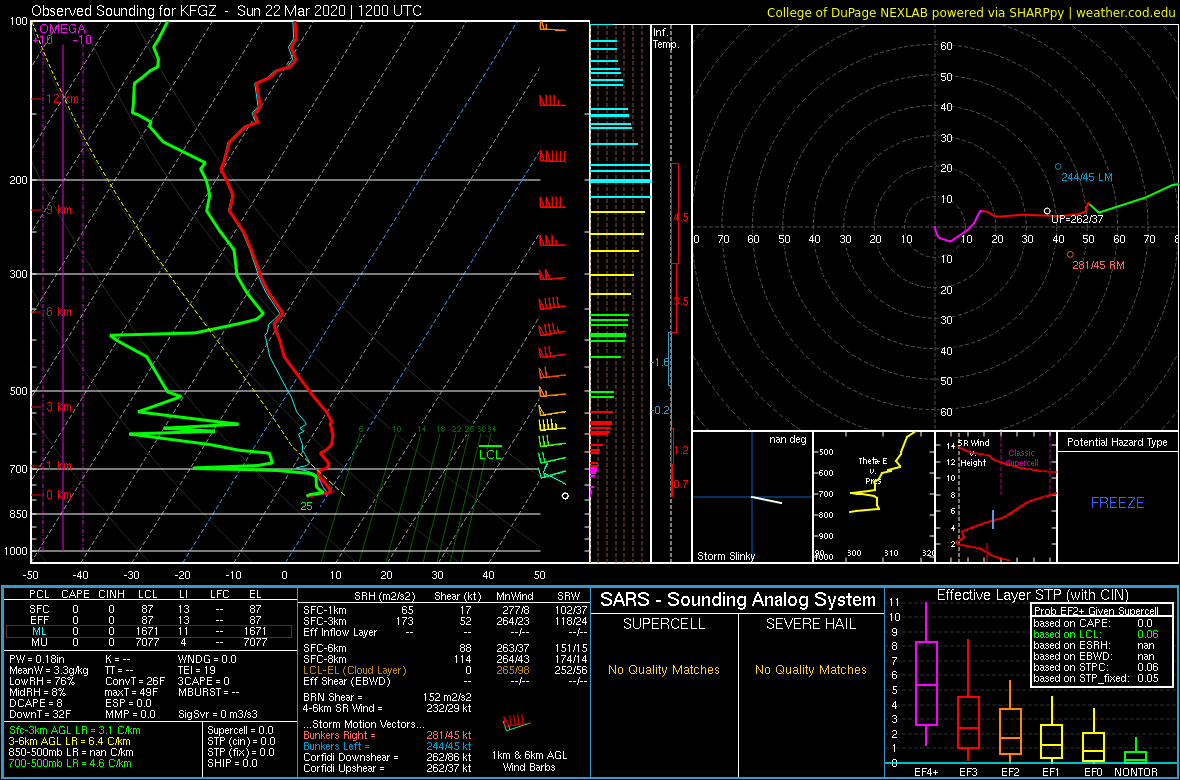Click the magenta EF4+ box plot

[x=926, y=683]
